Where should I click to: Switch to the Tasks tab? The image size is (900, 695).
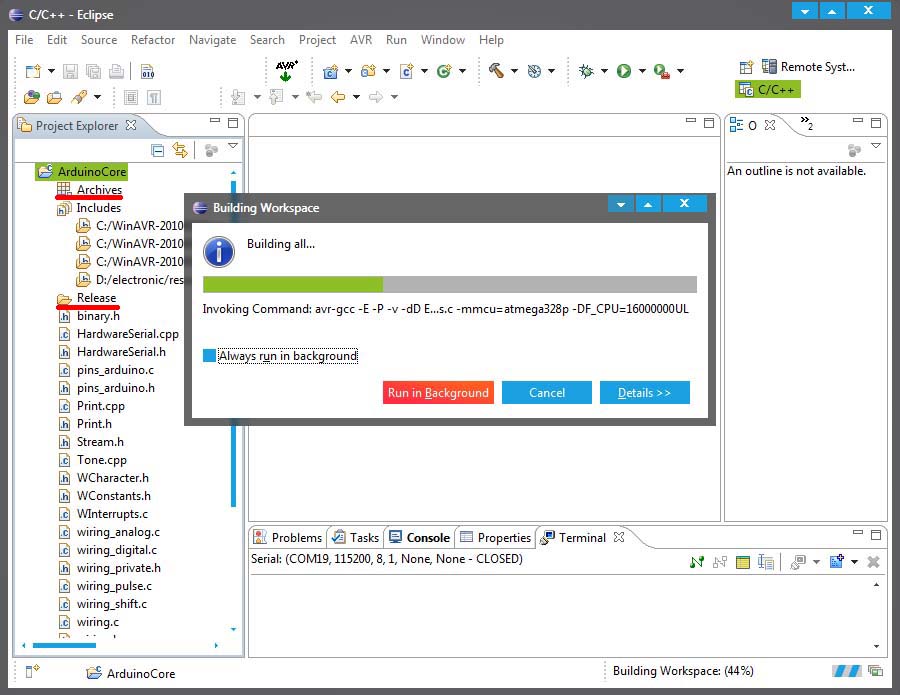point(356,538)
